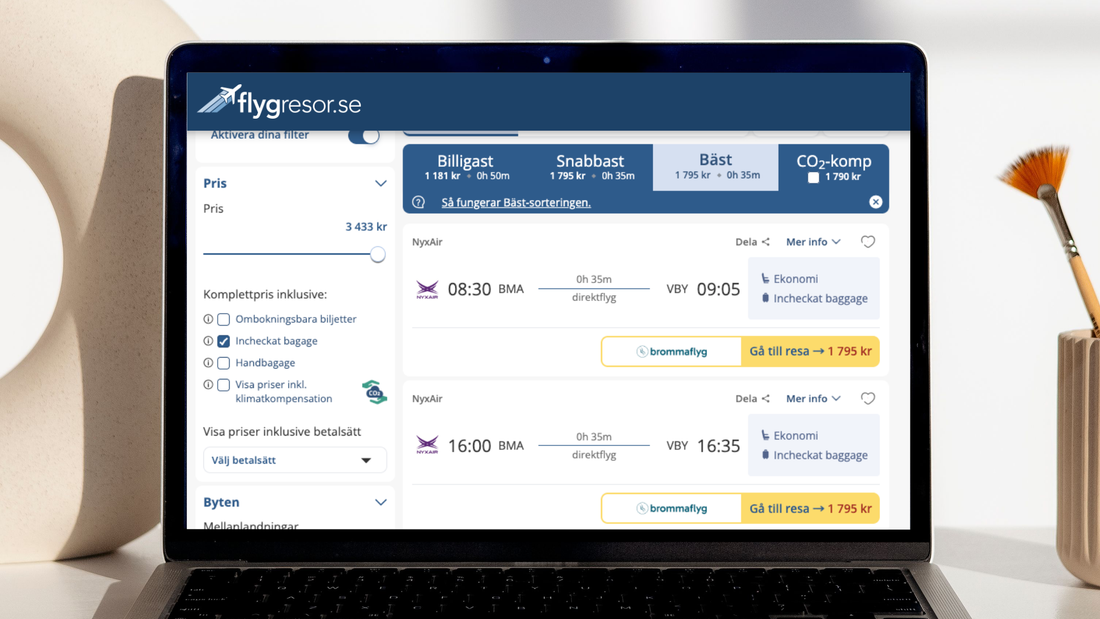Collapse the Byten filter section
Viewport: 1100px width, 619px height.
pos(380,502)
